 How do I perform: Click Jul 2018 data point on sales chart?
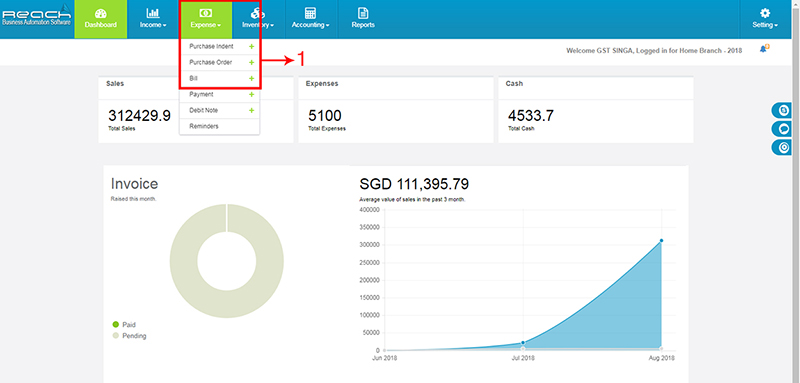pyautogui.click(x=523, y=343)
